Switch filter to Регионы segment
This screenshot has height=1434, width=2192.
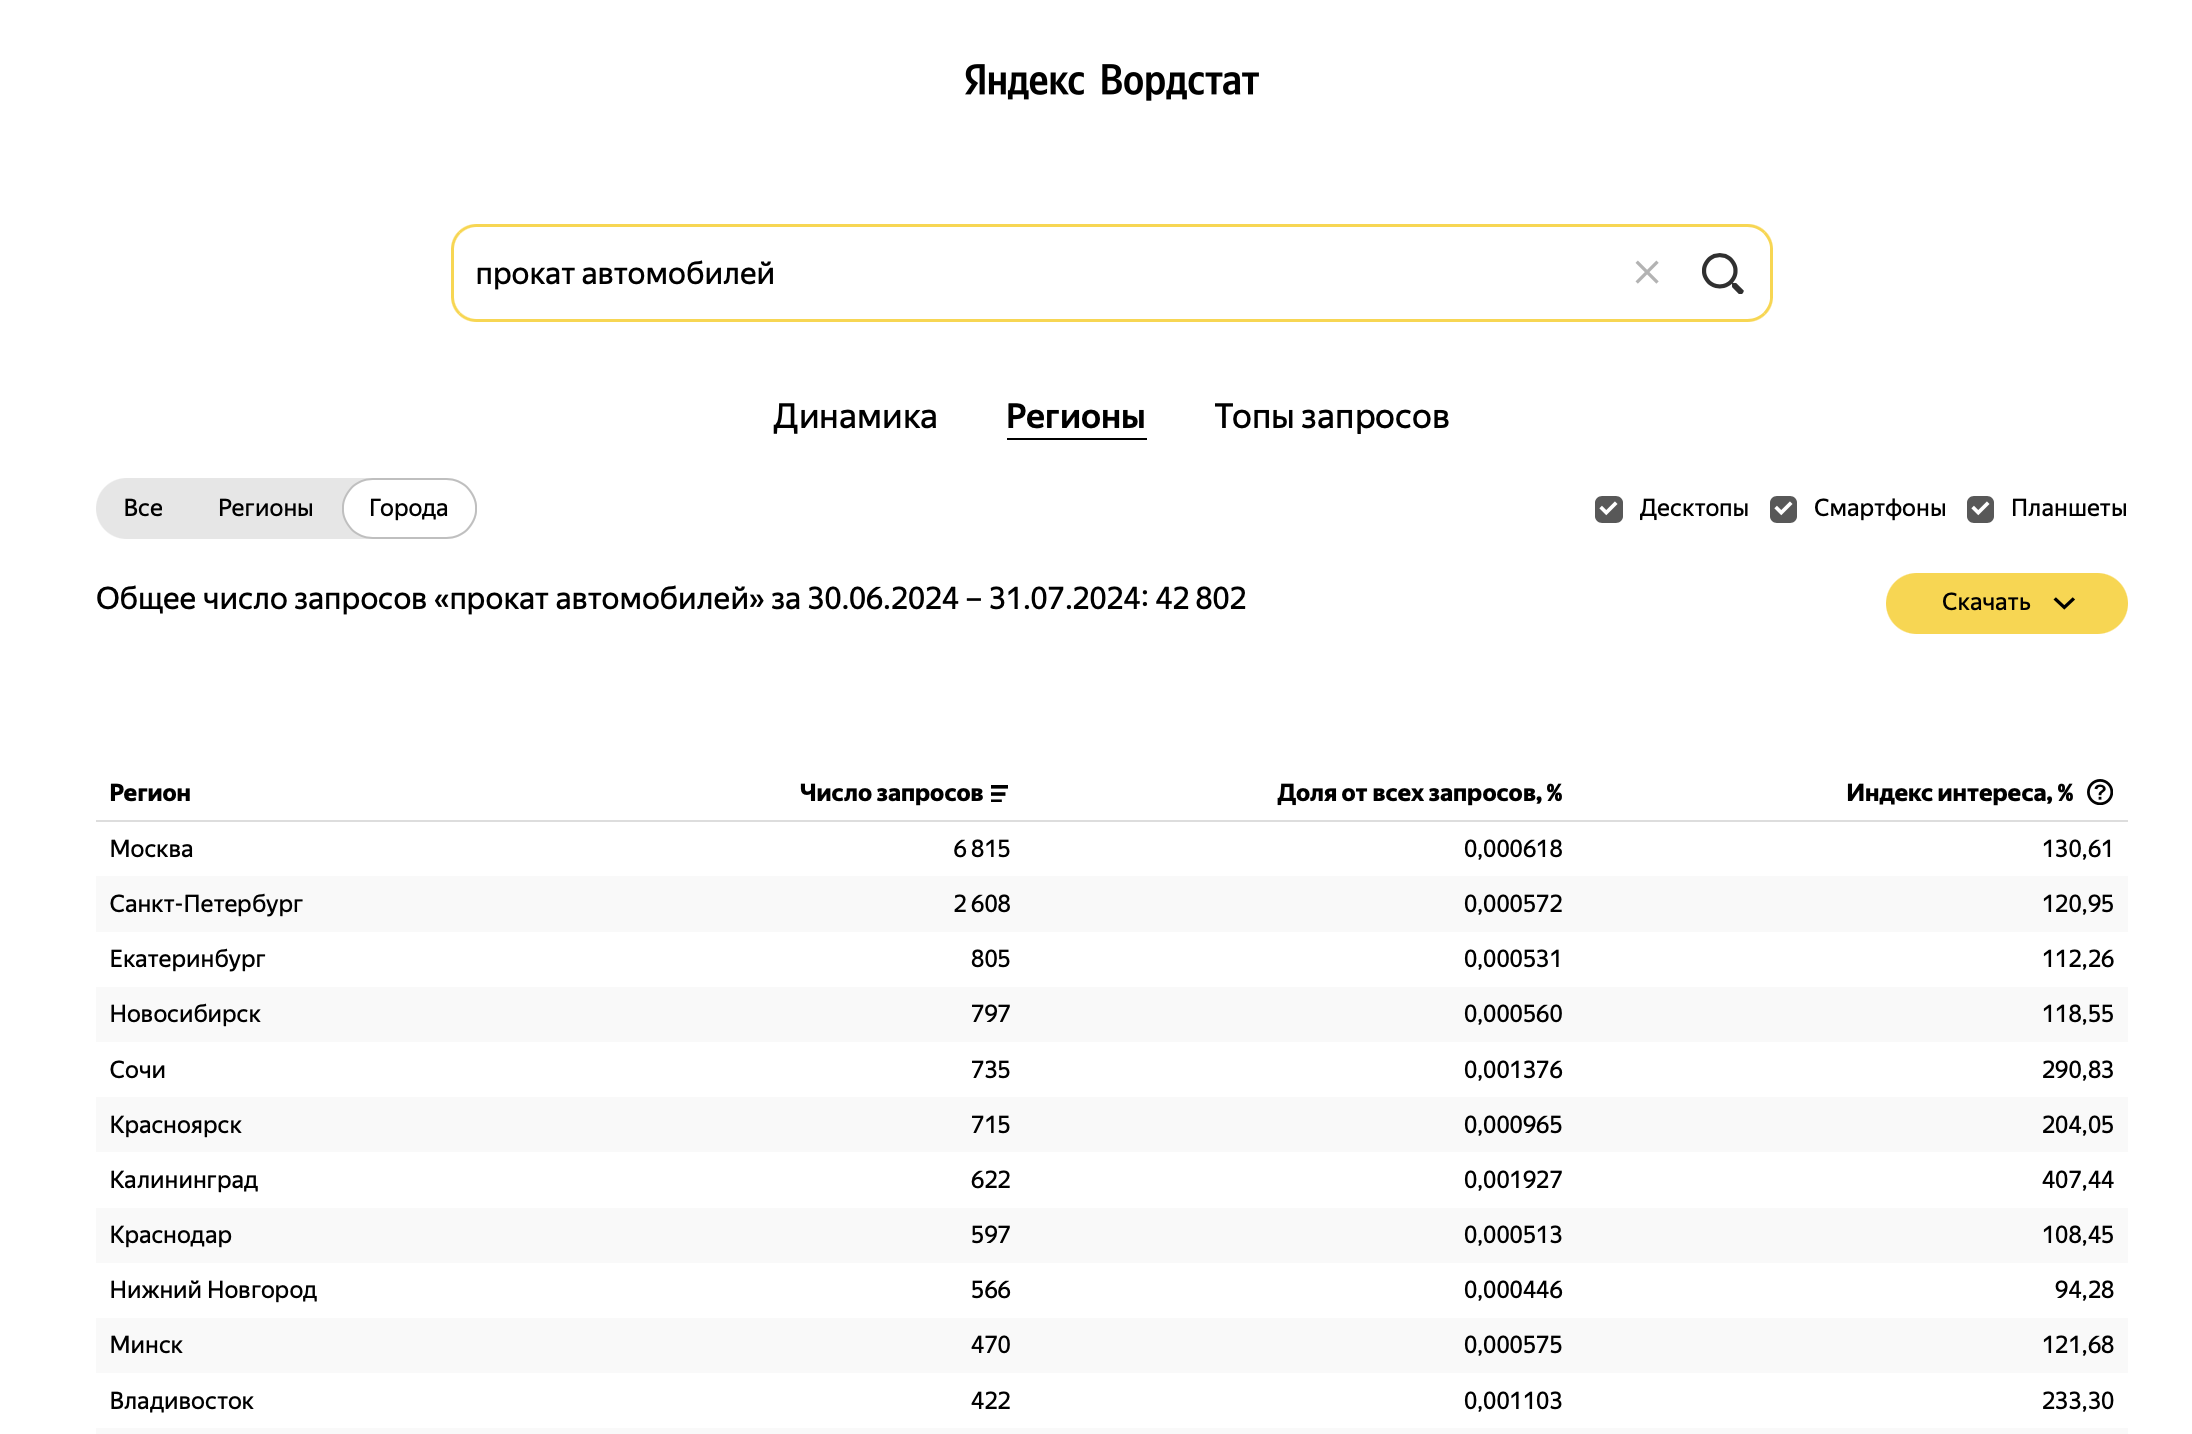[265, 508]
